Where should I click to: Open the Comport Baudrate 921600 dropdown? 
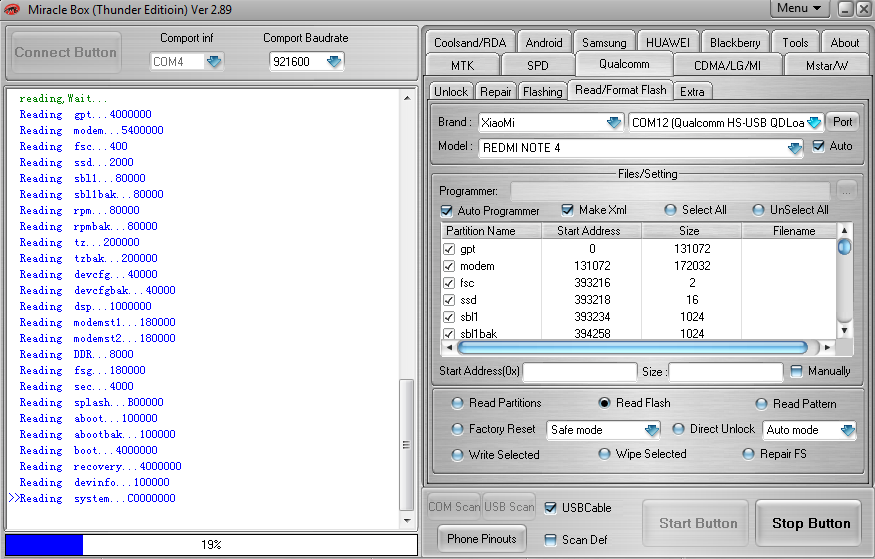pos(334,61)
